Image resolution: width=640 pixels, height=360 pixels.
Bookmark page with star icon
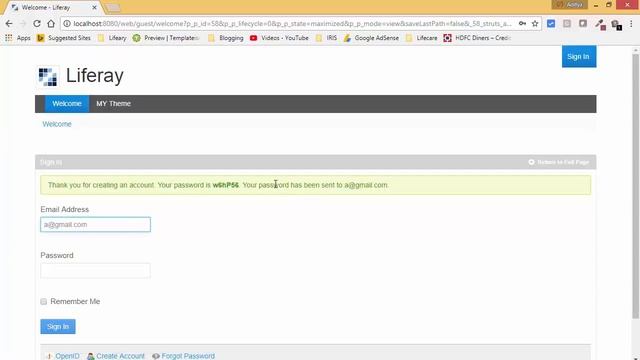[535, 24]
